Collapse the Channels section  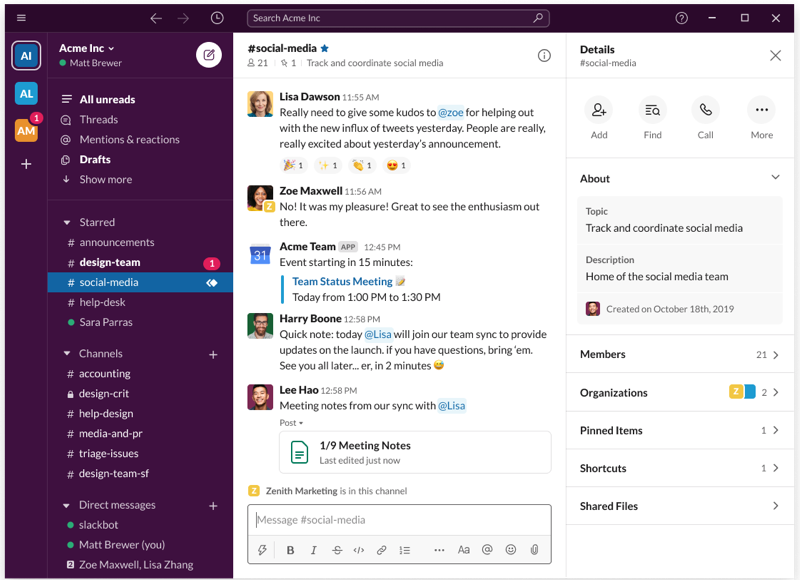point(67,354)
